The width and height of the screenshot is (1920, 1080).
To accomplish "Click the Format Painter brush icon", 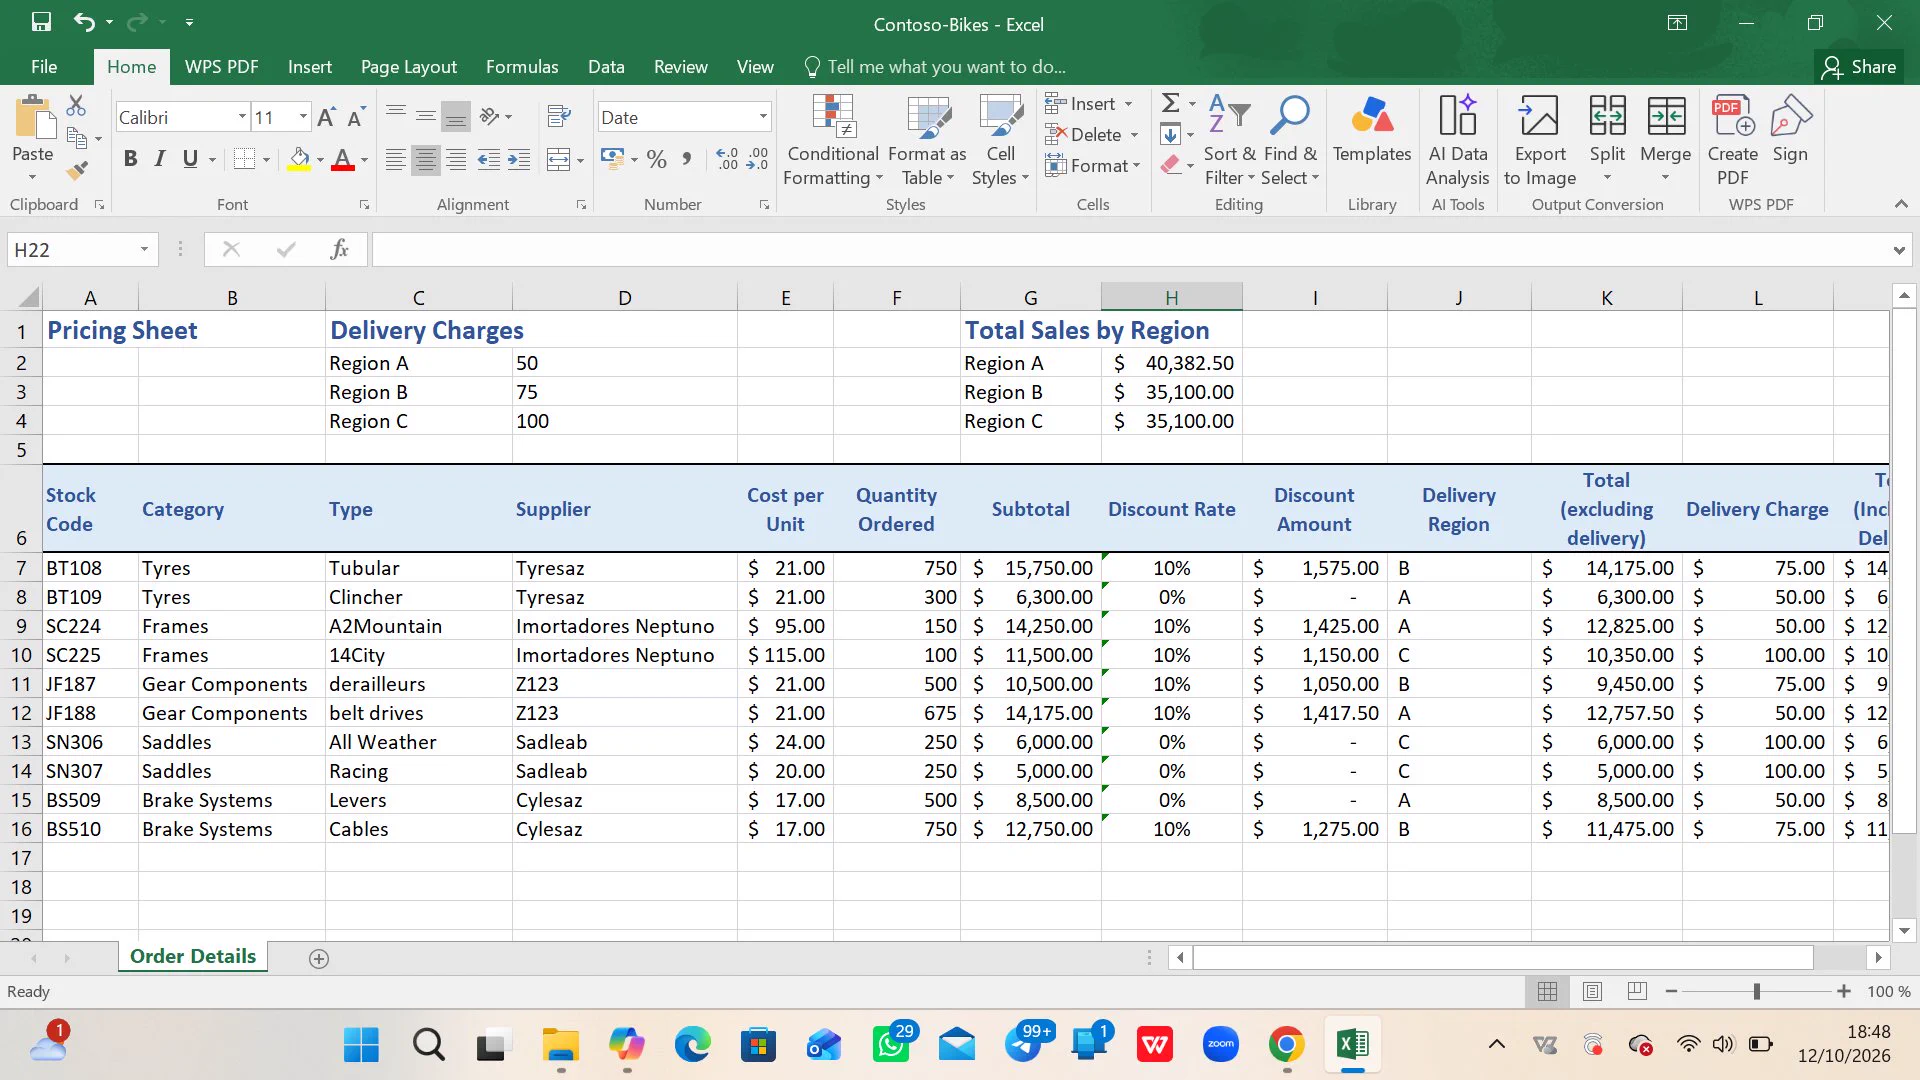I will point(76,171).
